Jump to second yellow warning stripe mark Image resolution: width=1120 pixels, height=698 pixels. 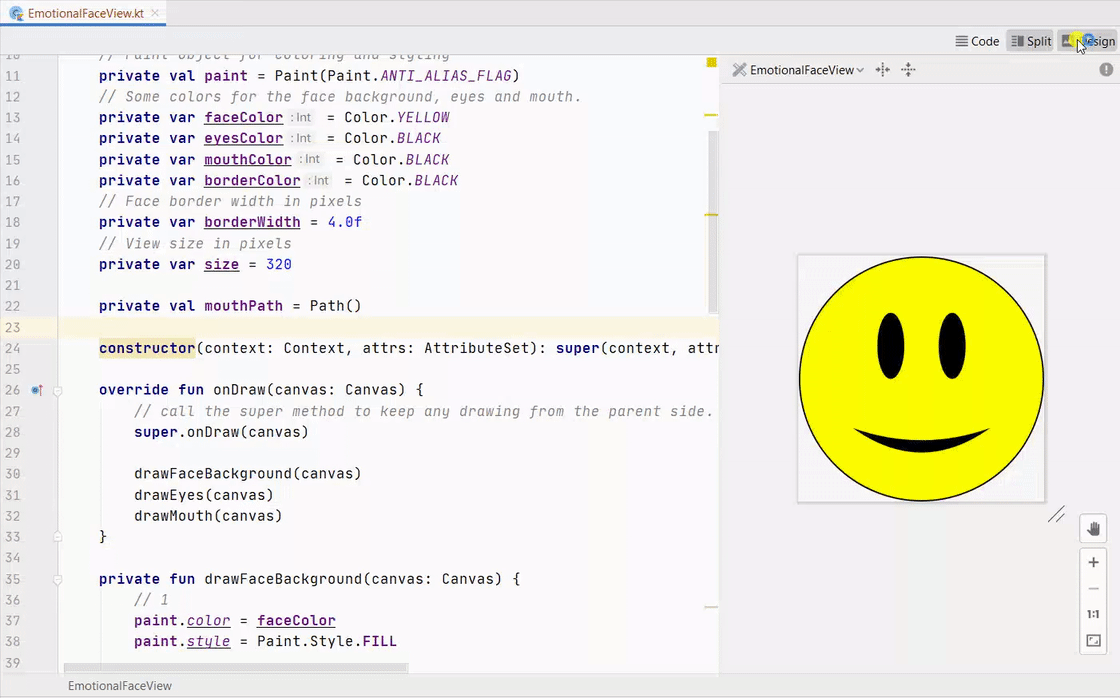pos(711,214)
